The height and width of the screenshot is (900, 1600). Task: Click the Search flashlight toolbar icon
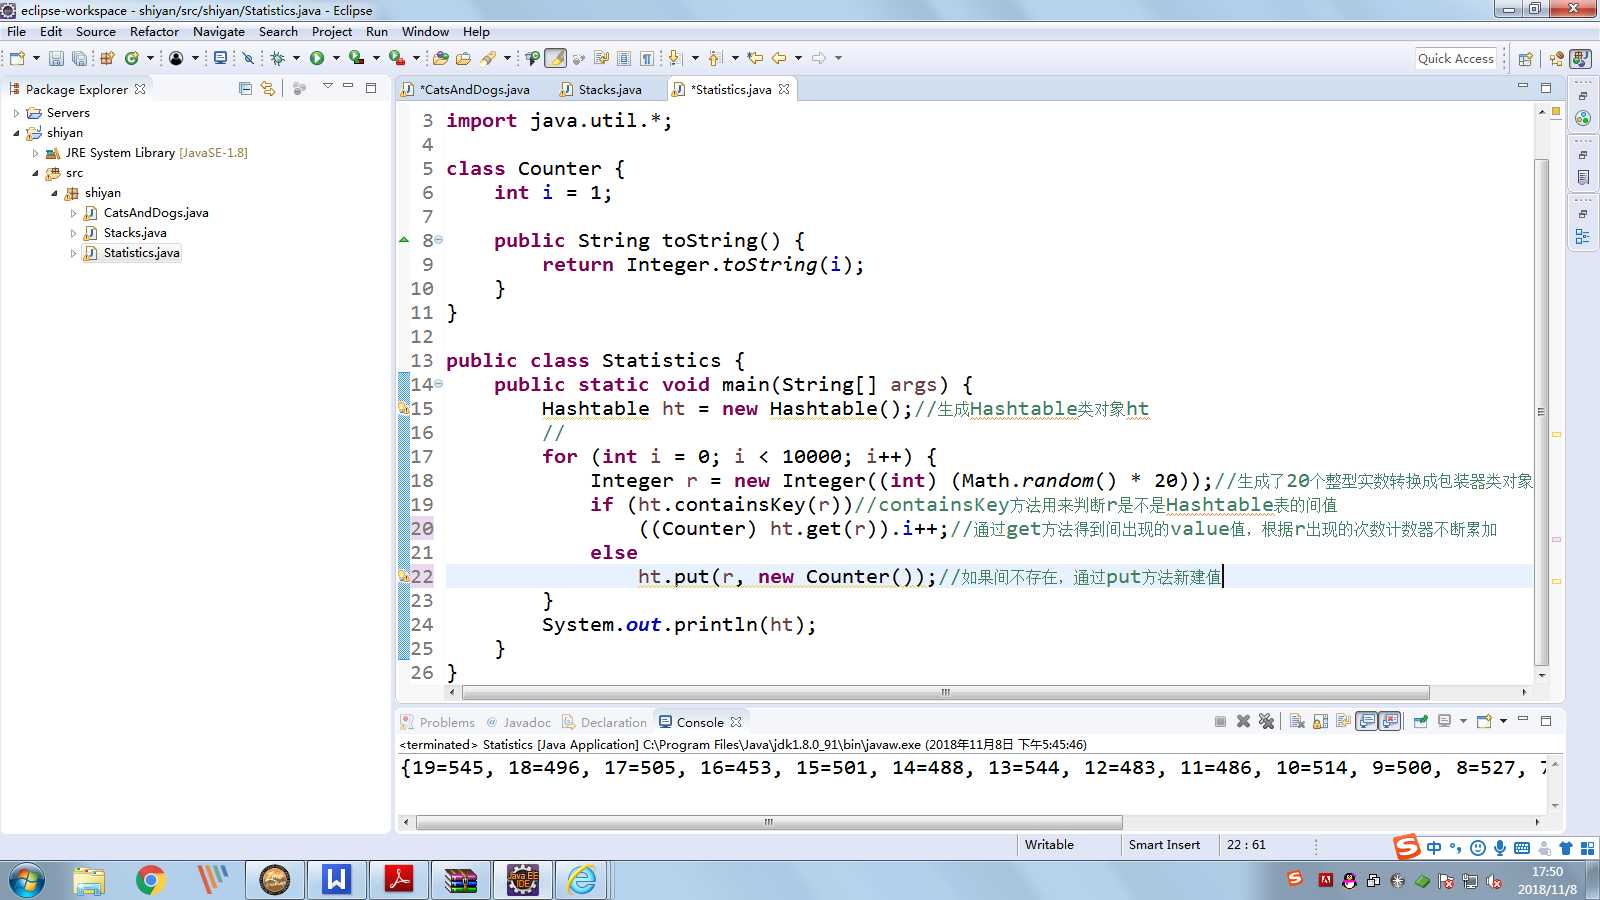pos(488,58)
